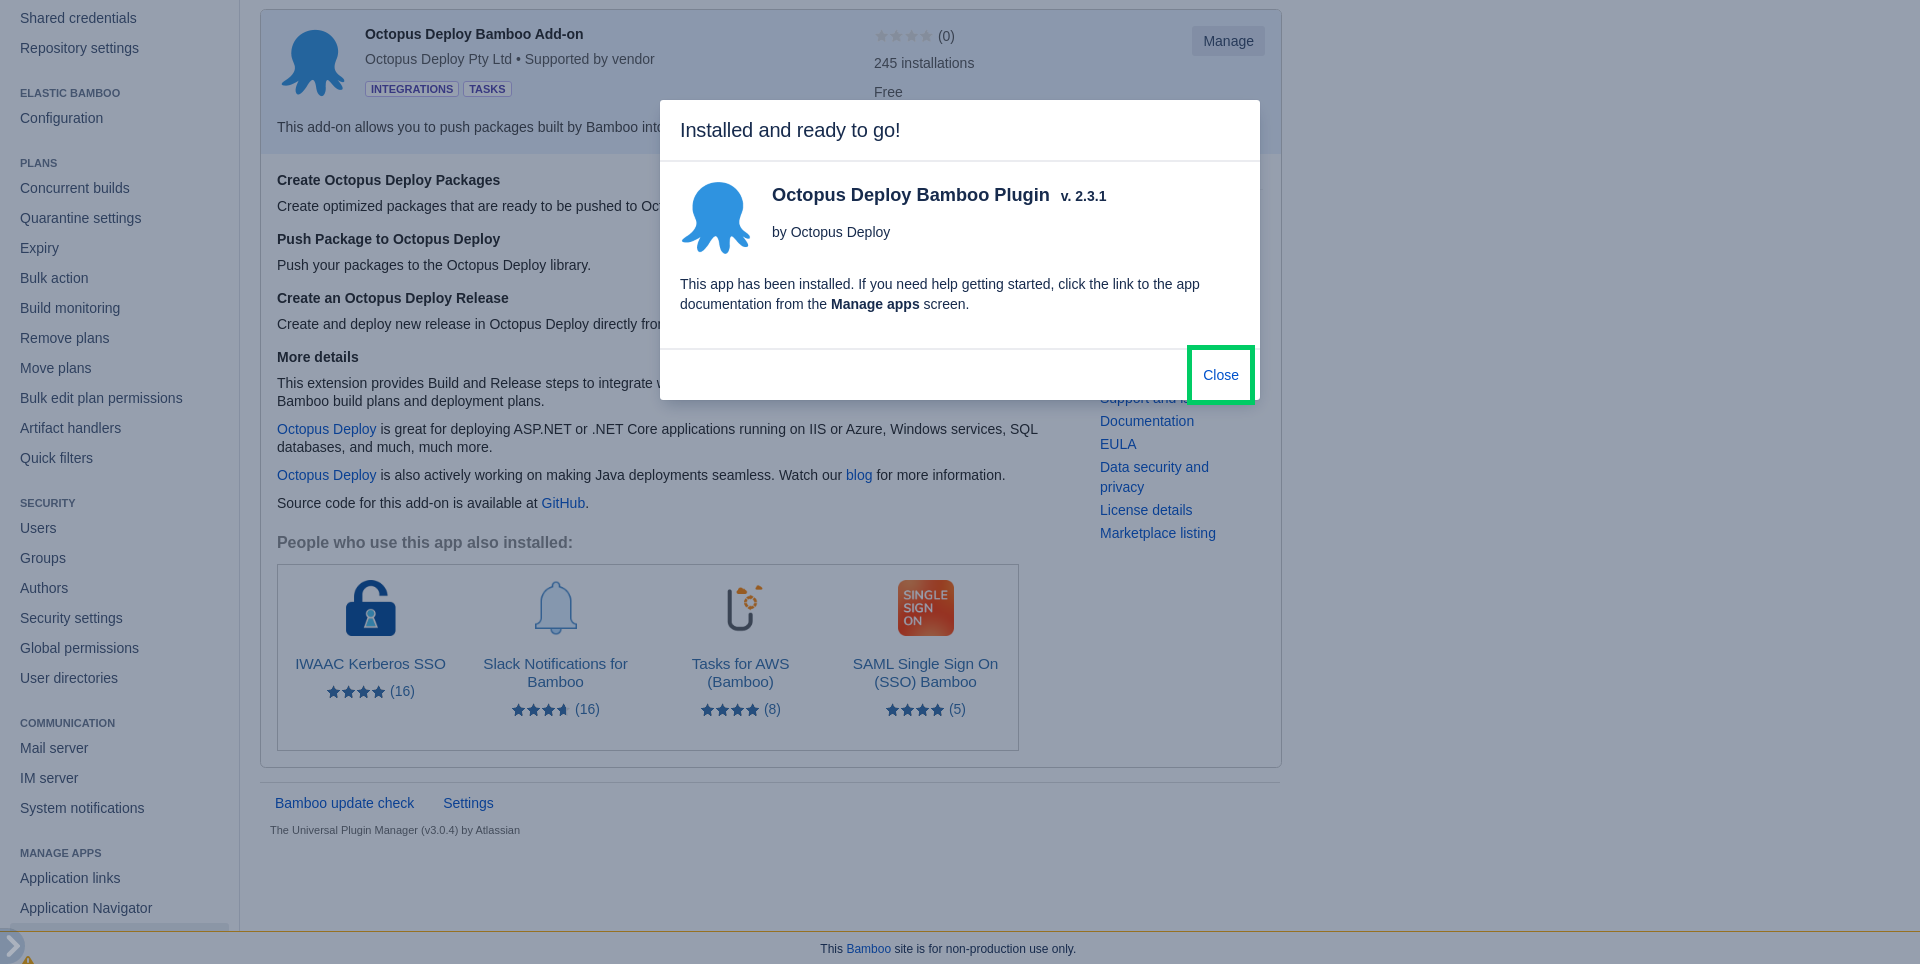Open Application links page
The image size is (1920, 964).
70,878
